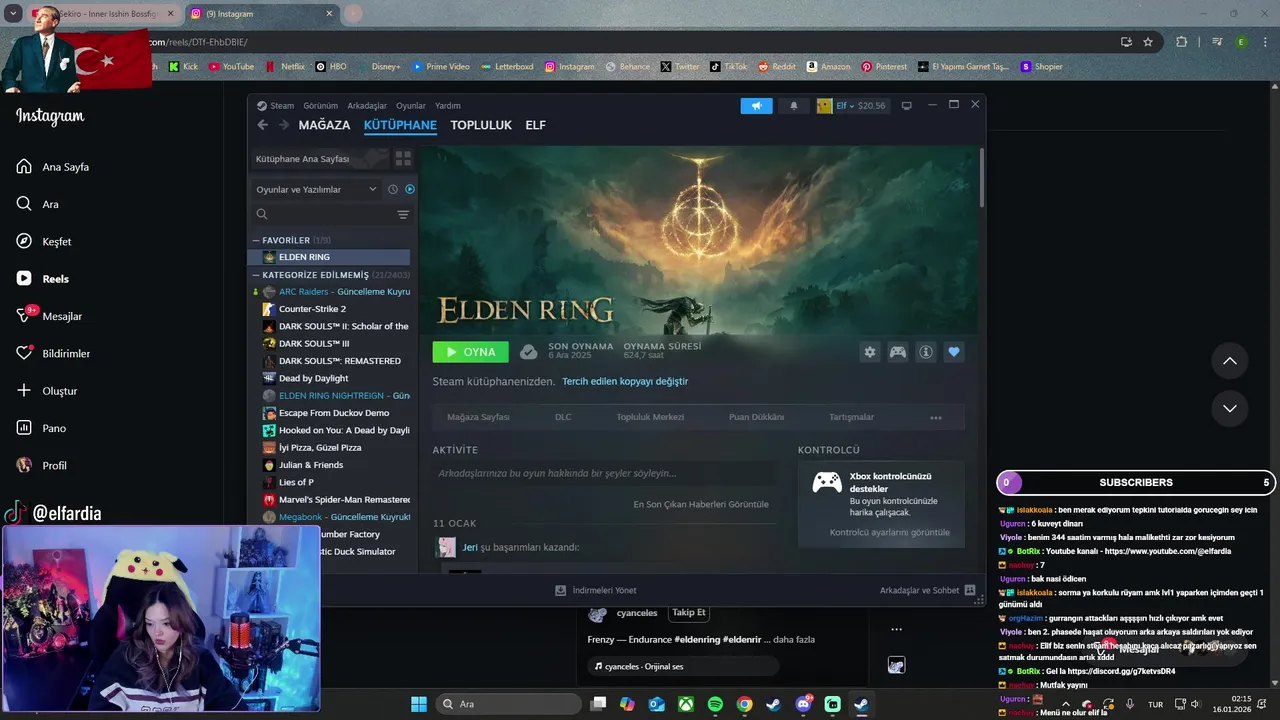
Task: Open Görünüm menu
Action: click(x=320, y=105)
